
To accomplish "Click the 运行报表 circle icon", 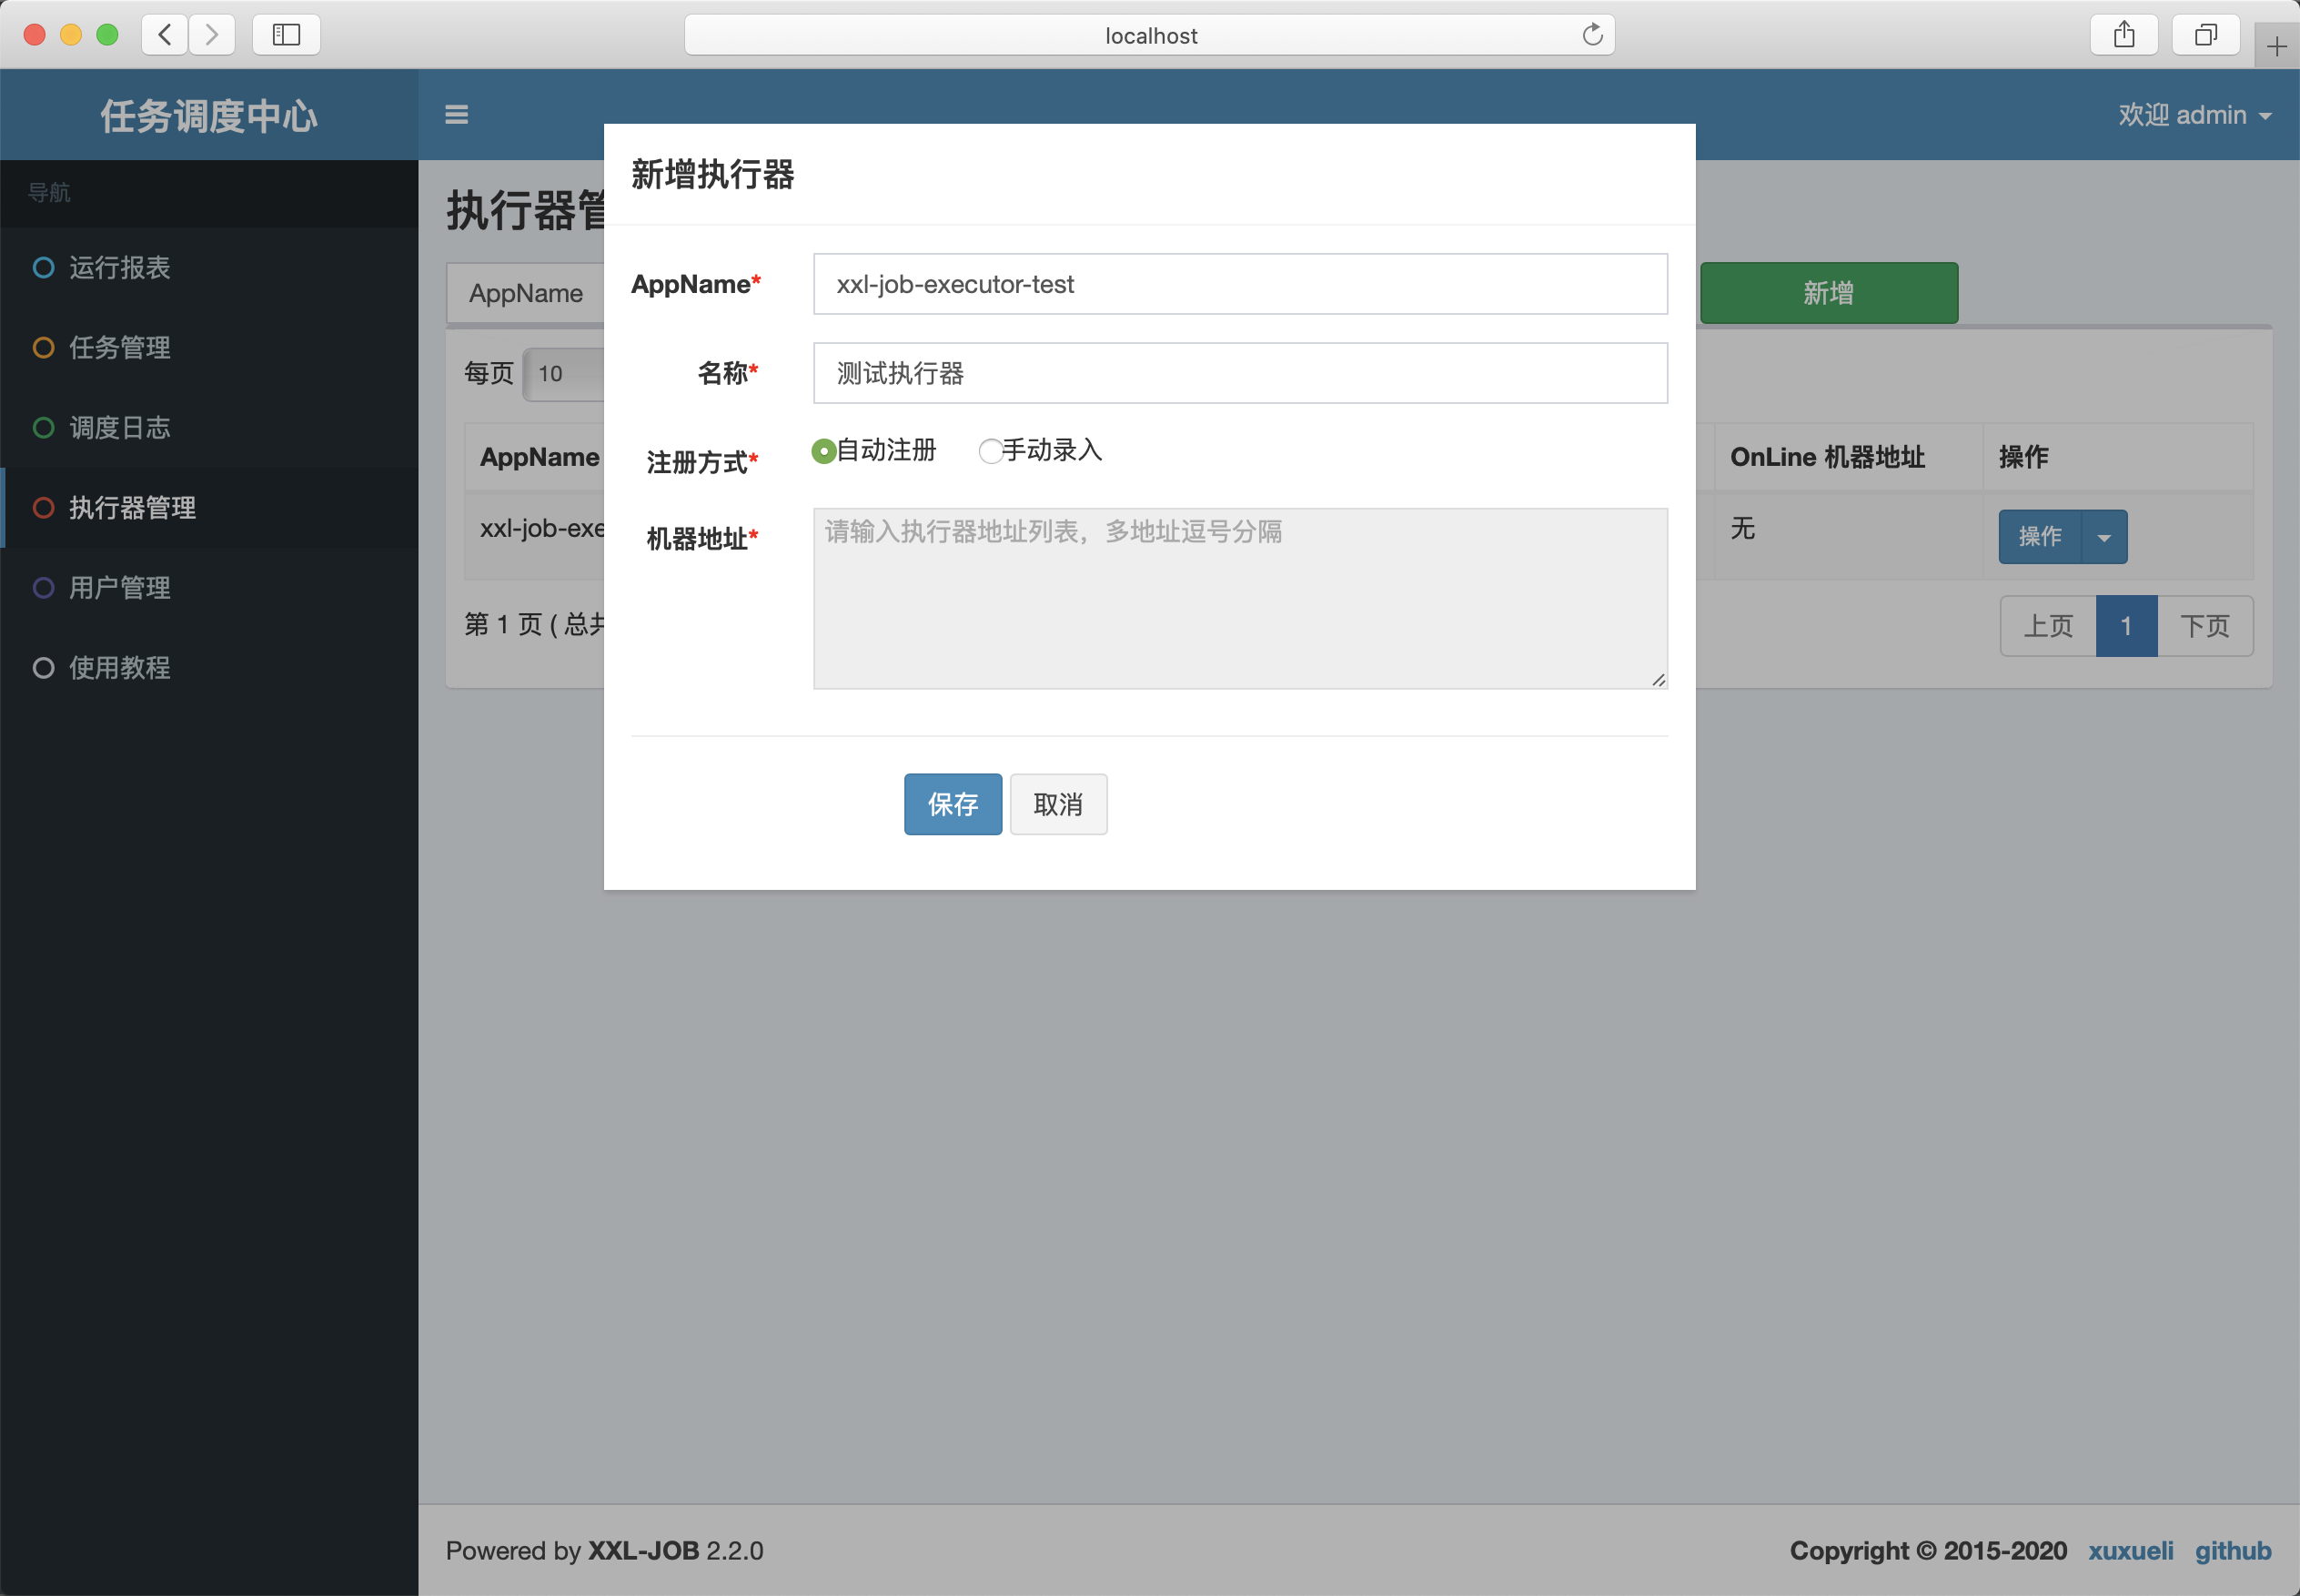I will tap(43, 267).
